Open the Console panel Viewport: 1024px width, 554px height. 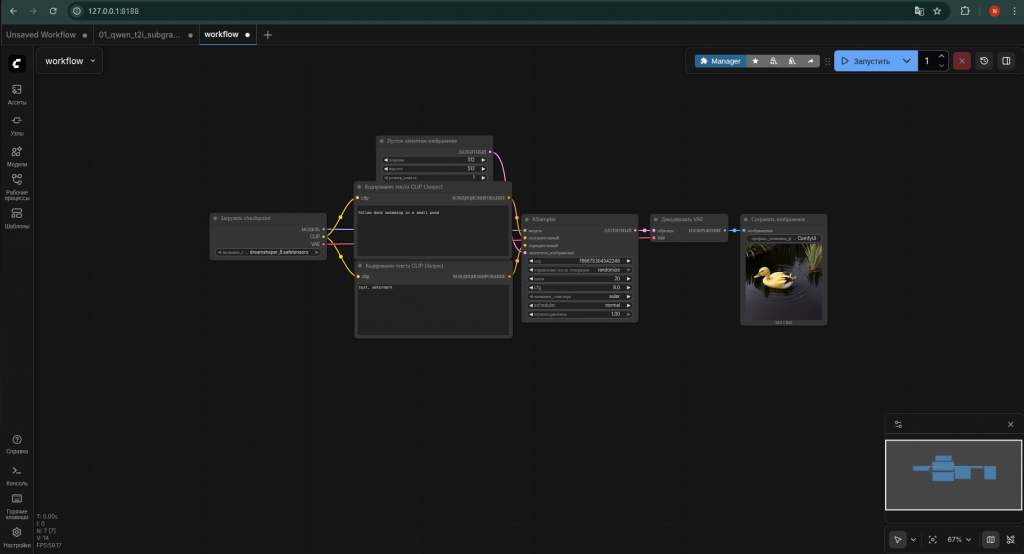[17, 474]
